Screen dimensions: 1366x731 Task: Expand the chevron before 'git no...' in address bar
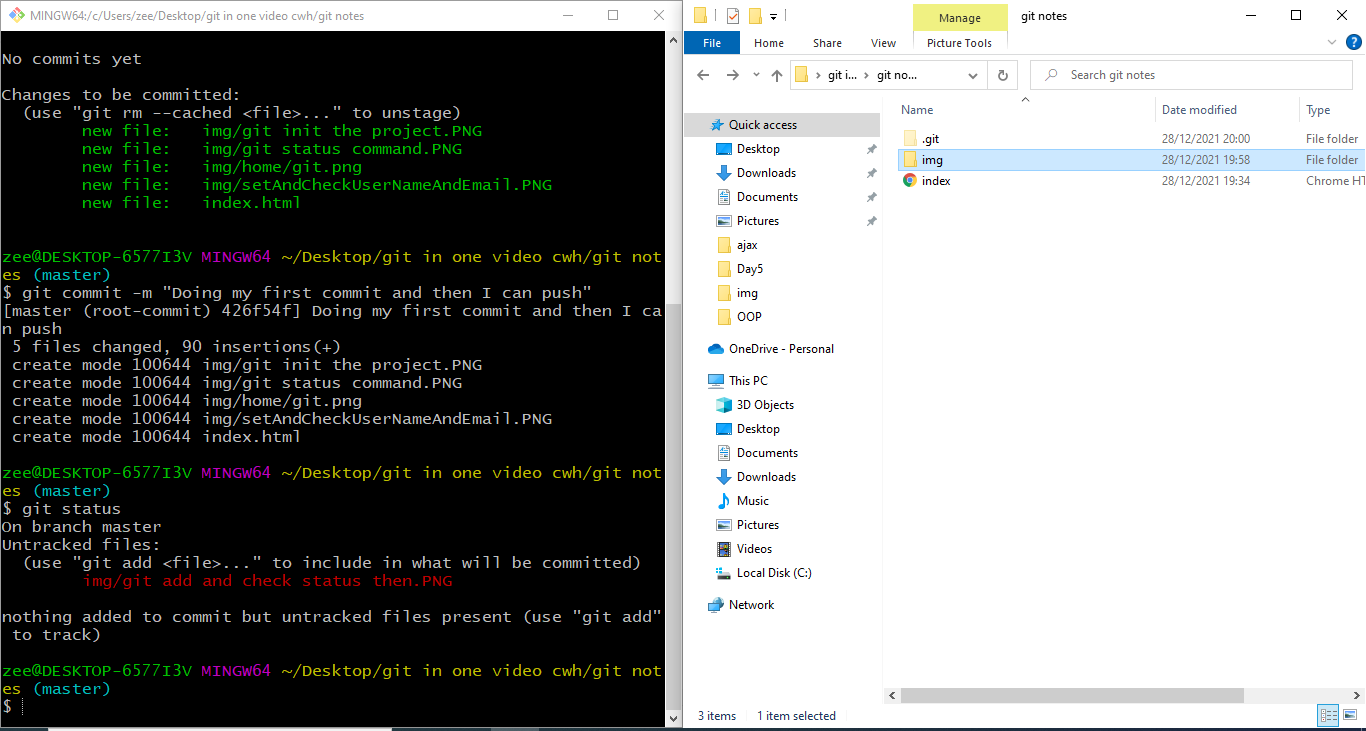click(x=867, y=75)
